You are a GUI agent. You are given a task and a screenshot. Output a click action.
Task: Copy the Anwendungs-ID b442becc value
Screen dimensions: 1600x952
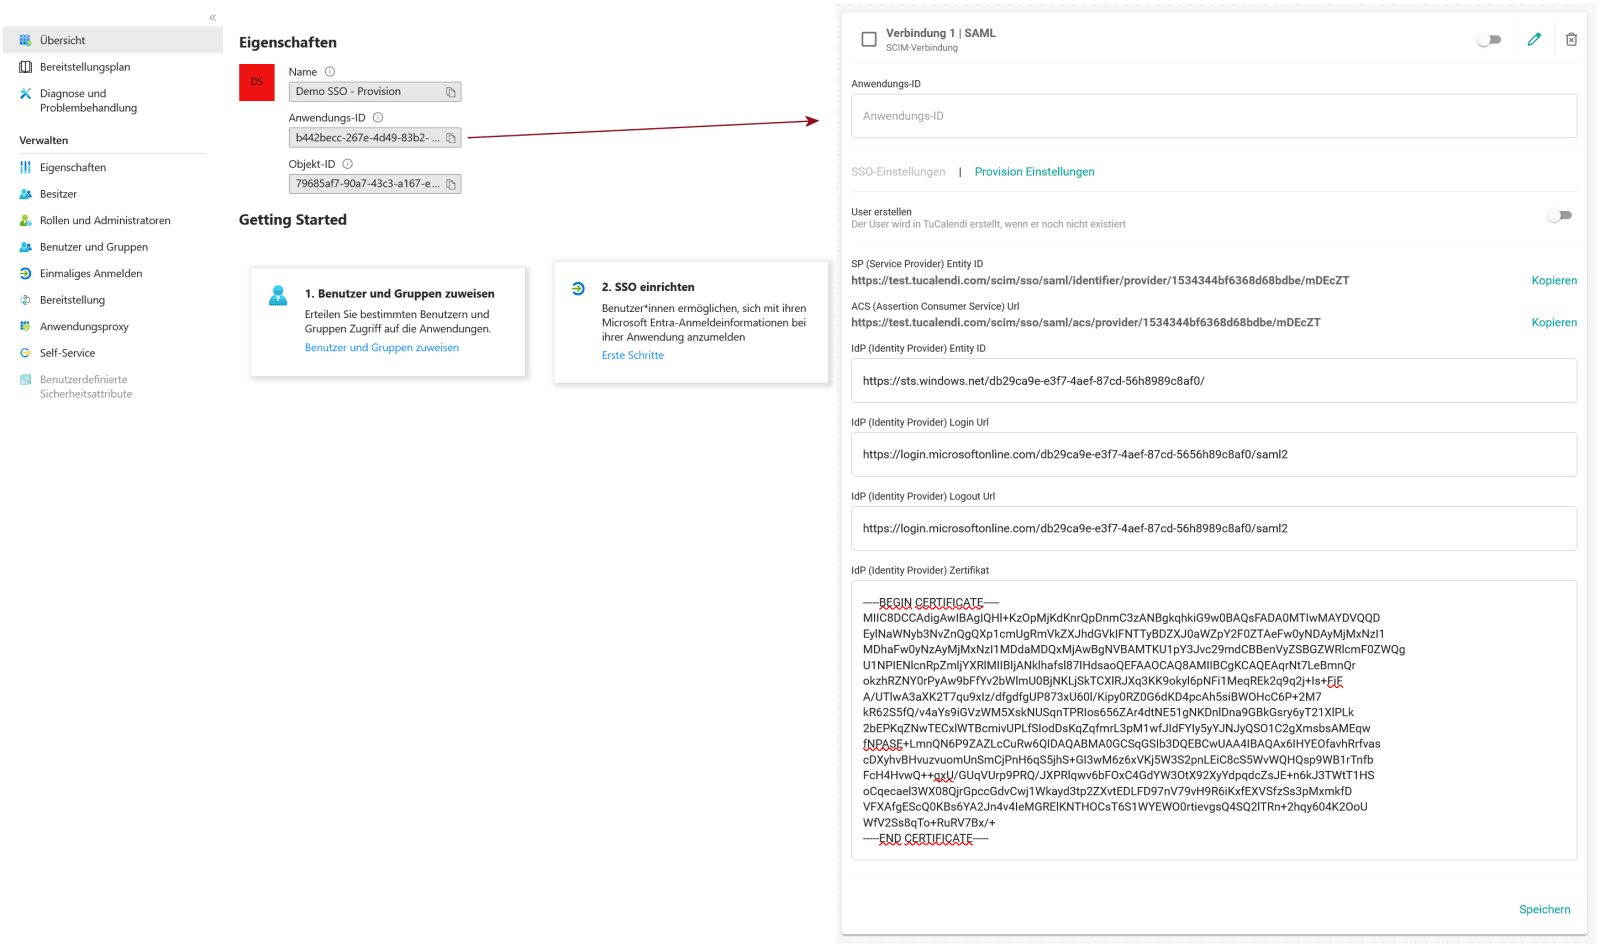pos(451,138)
